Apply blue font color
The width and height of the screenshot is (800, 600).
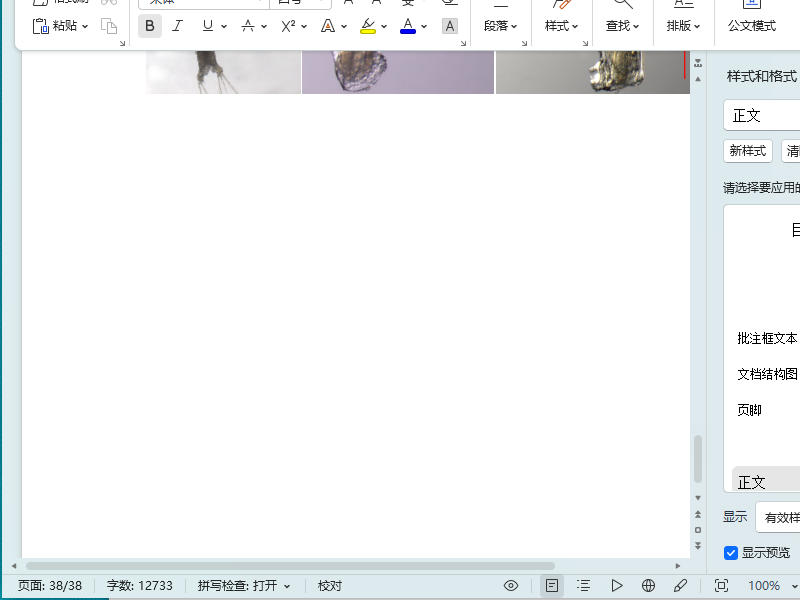[408, 26]
